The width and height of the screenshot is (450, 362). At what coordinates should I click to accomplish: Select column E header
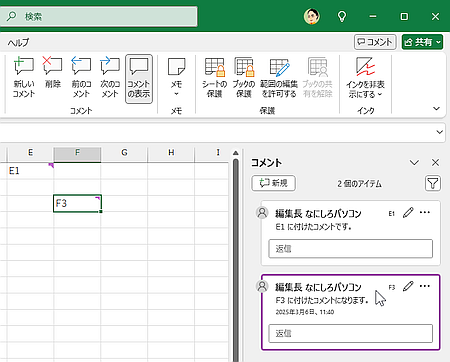pos(30,153)
